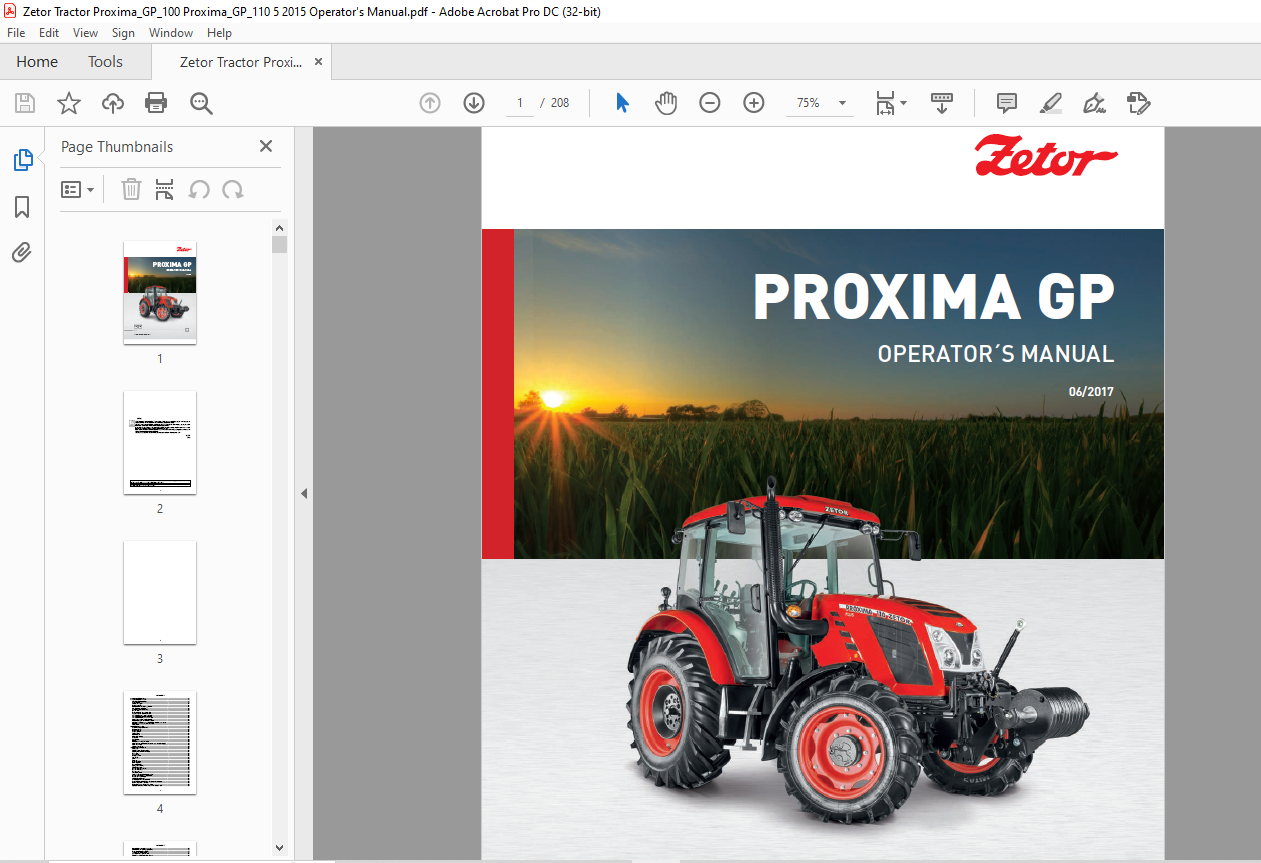Click the stamp/redact tool icon
This screenshot has height=863, width=1261.
[1139, 103]
